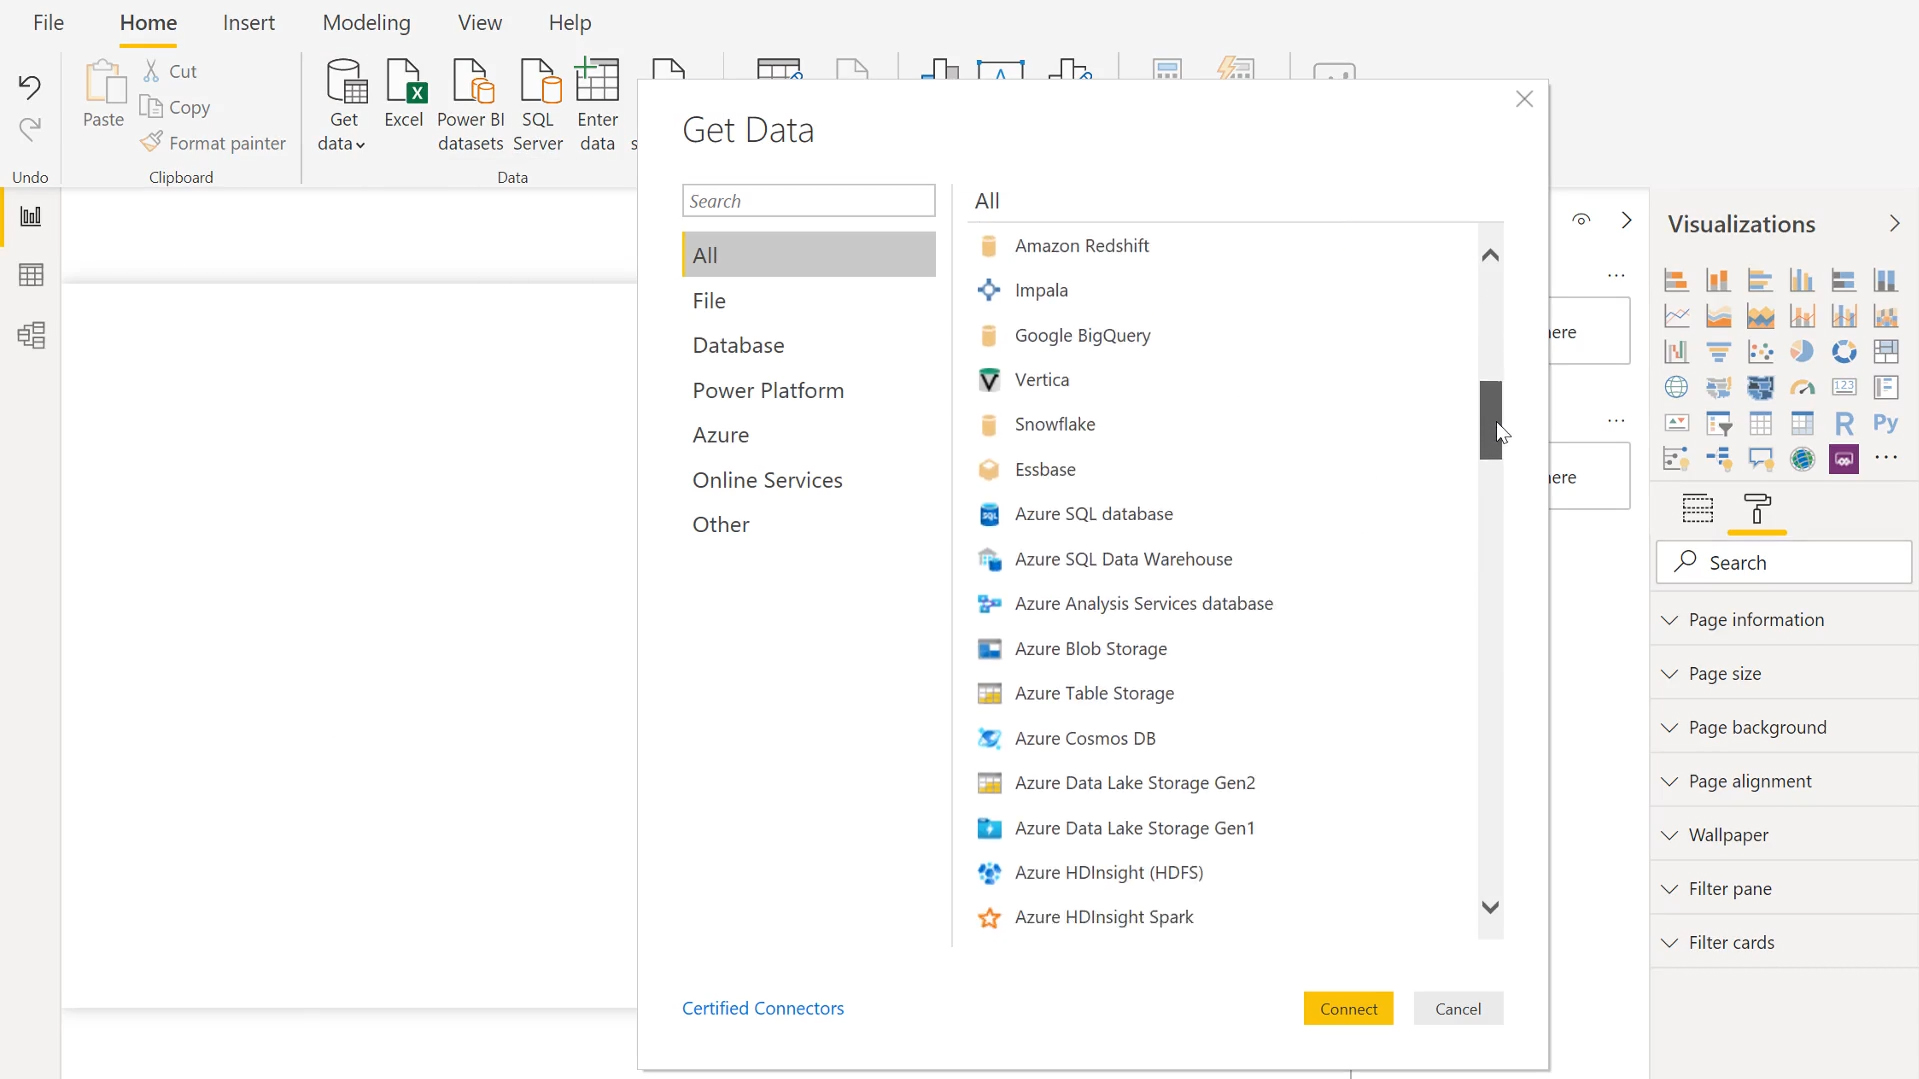The image size is (1919, 1079).
Task: Expand Wallpaper section
Action: coord(1784,835)
